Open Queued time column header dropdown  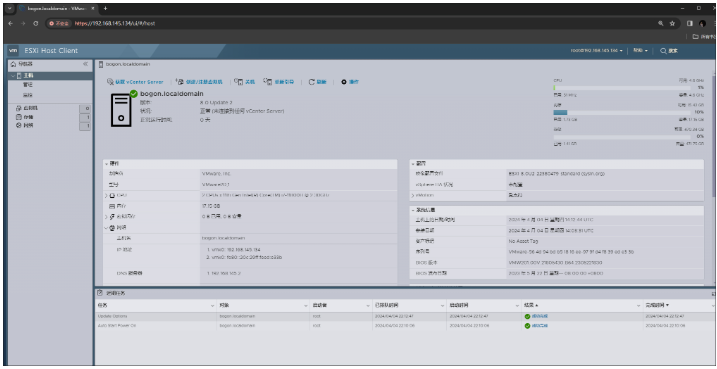(x=443, y=305)
